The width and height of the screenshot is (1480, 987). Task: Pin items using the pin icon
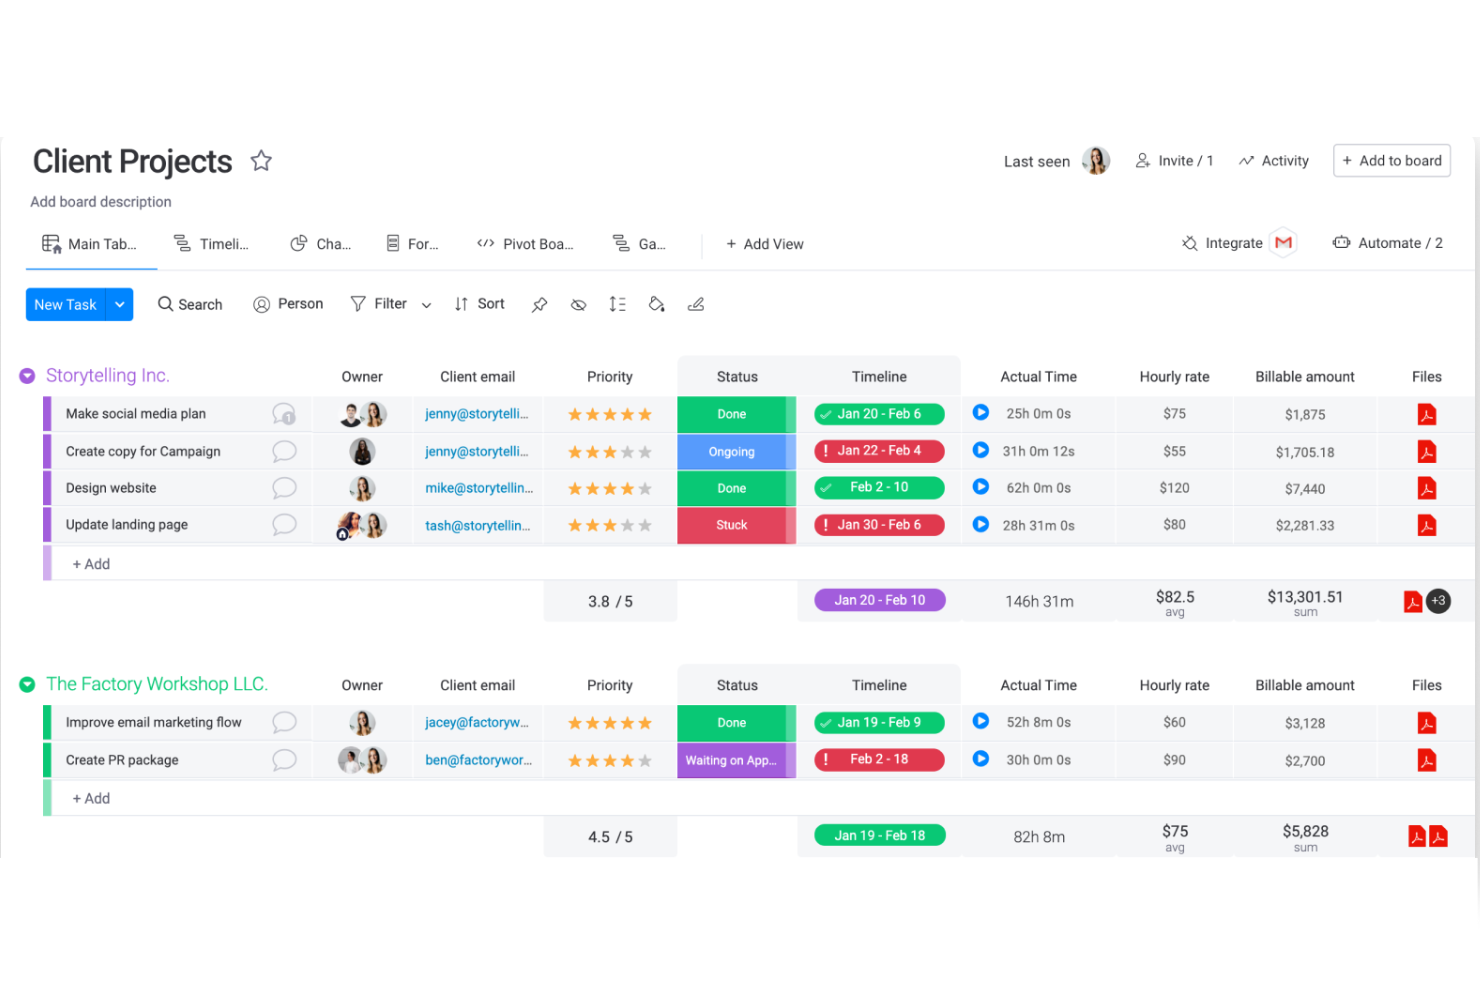point(539,304)
